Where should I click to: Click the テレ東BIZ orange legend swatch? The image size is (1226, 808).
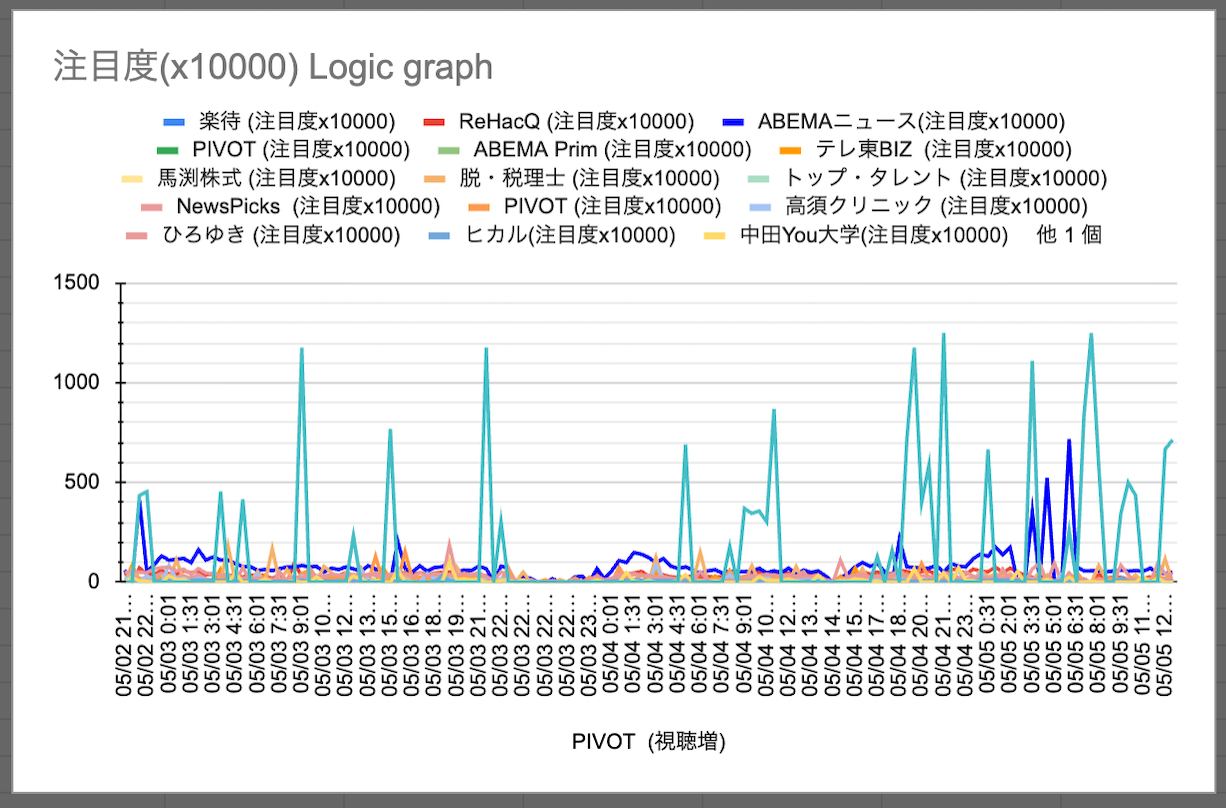point(791,151)
